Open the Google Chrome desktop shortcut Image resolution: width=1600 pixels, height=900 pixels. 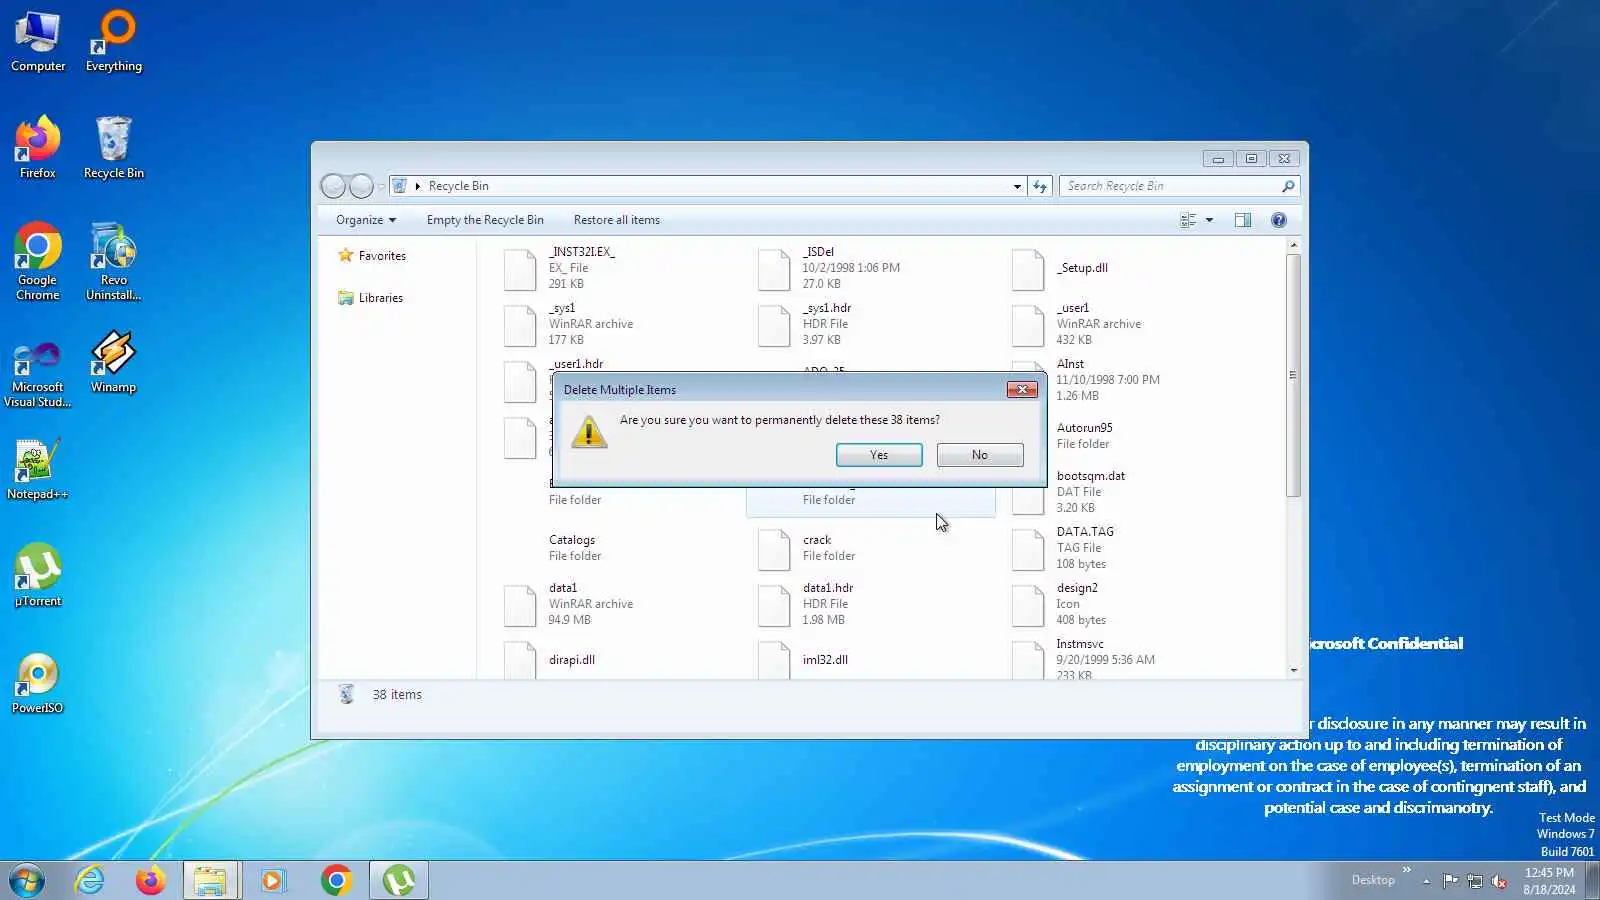pos(38,262)
